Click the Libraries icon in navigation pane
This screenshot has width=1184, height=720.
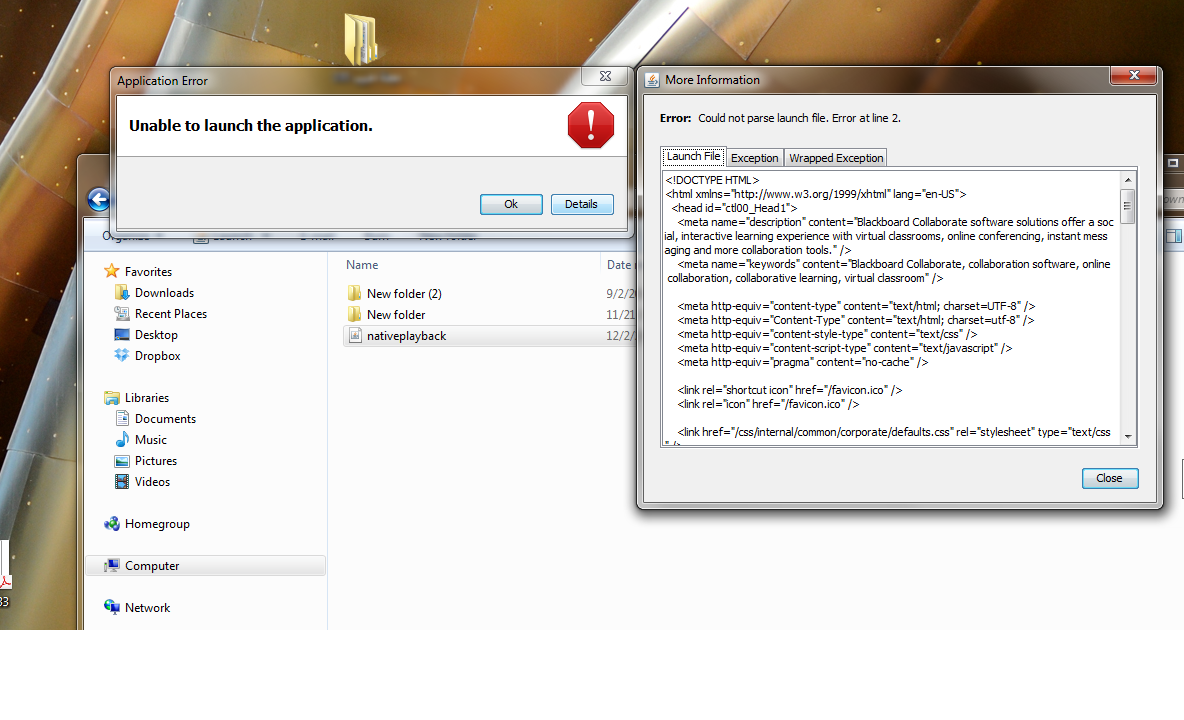[x=112, y=398]
